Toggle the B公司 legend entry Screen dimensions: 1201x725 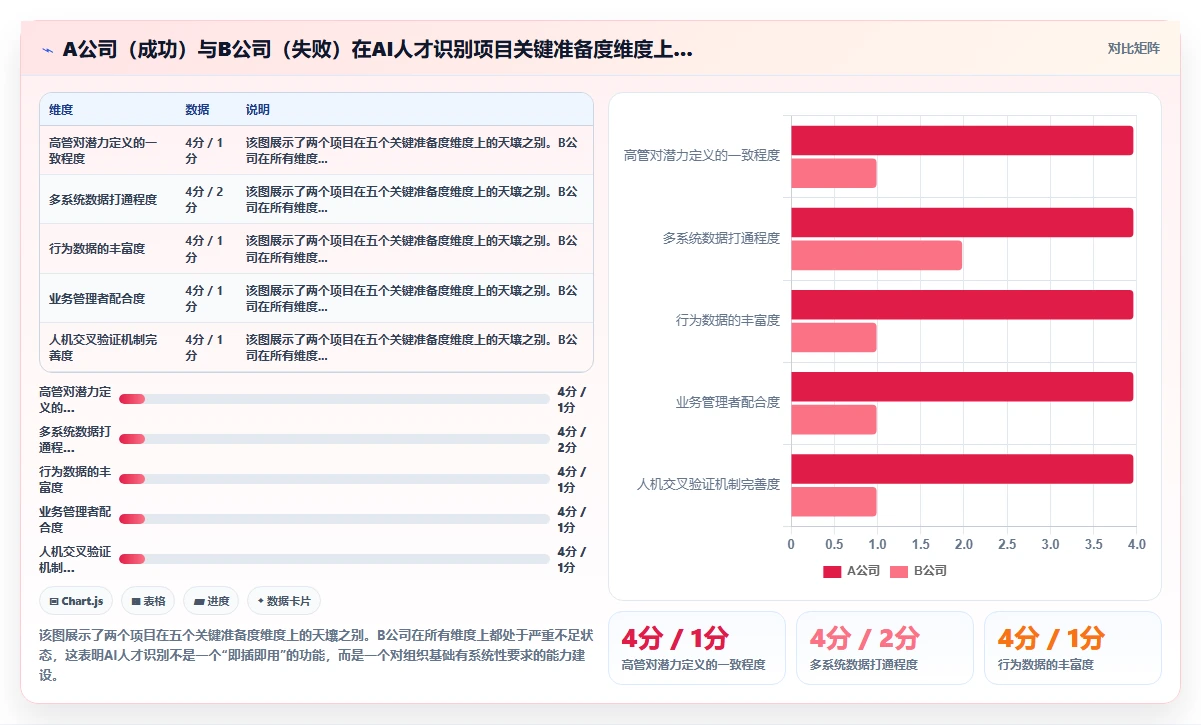[918, 571]
